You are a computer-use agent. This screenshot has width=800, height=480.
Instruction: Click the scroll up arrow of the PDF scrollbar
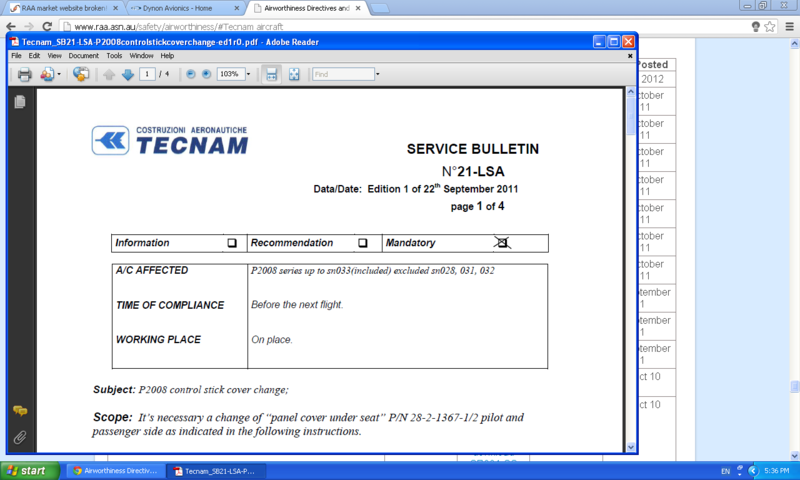pos(631,92)
